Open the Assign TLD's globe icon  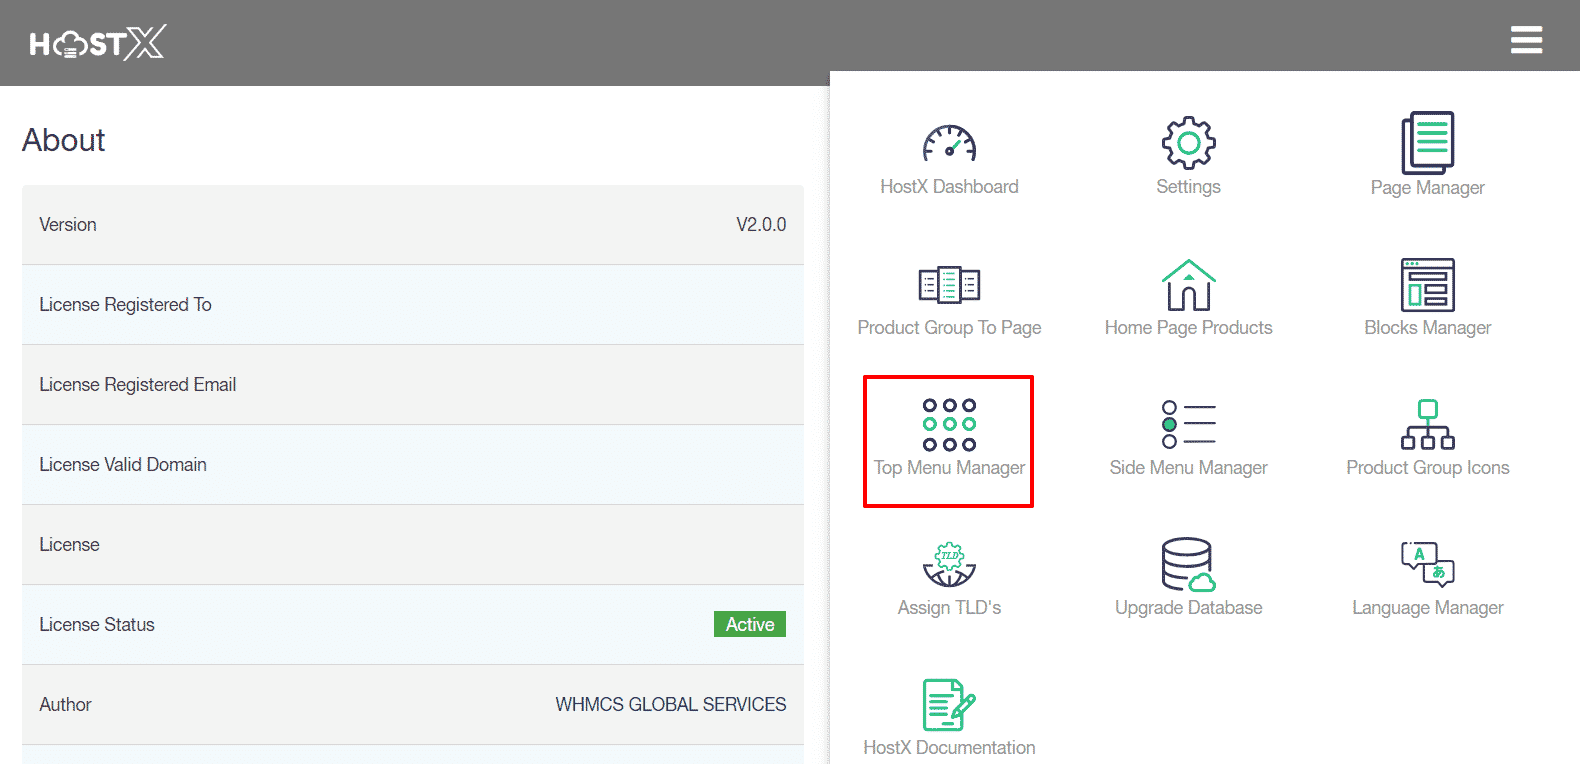click(949, 565)
